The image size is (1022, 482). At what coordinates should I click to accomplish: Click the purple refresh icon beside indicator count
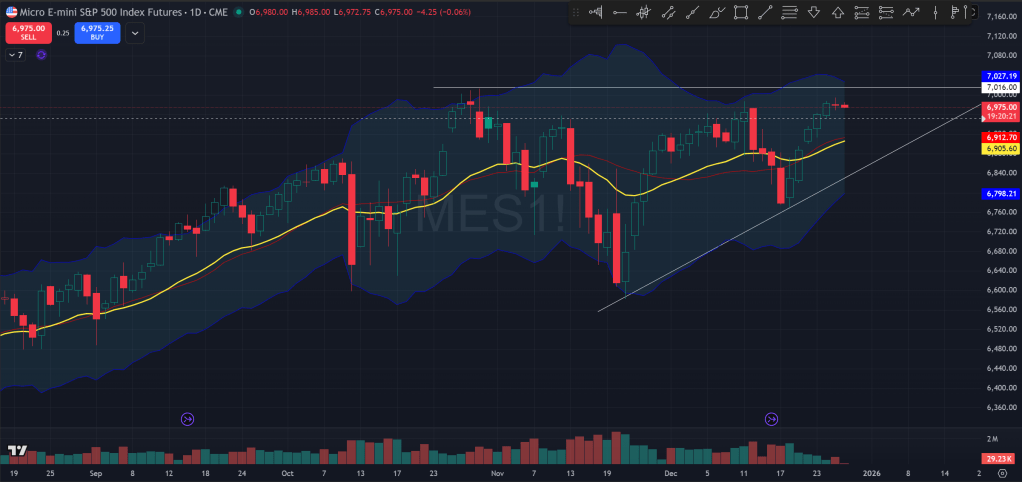41,55
